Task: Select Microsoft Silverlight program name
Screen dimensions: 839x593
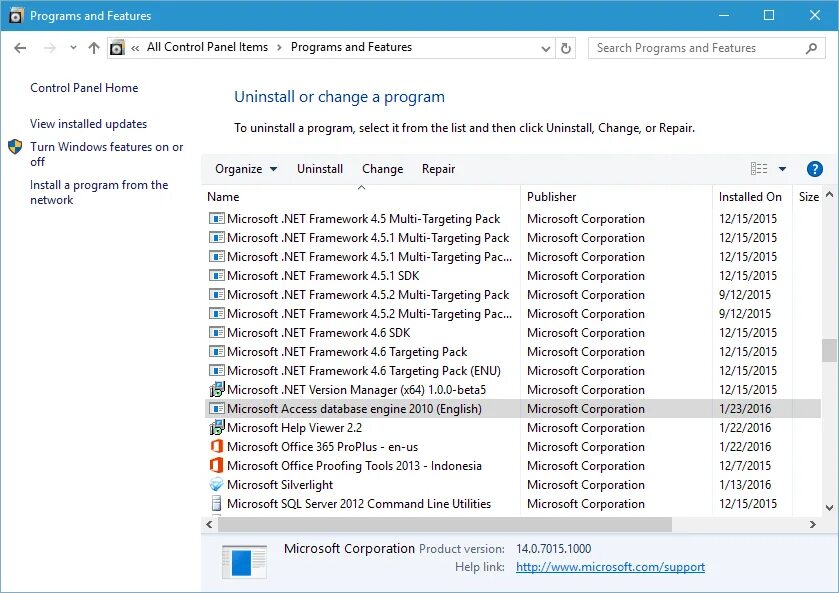Action: [280, 485]
